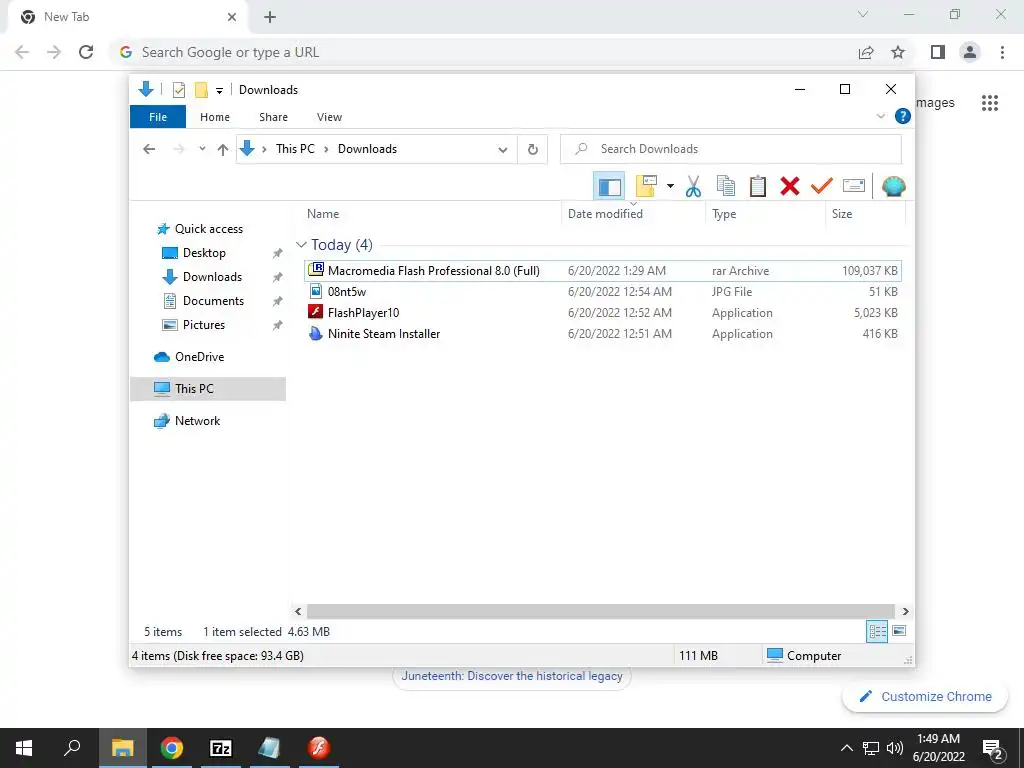Click the teal shell icon in the toolbar
This screenshot has width=1024, height=768.
coord(893,186)
